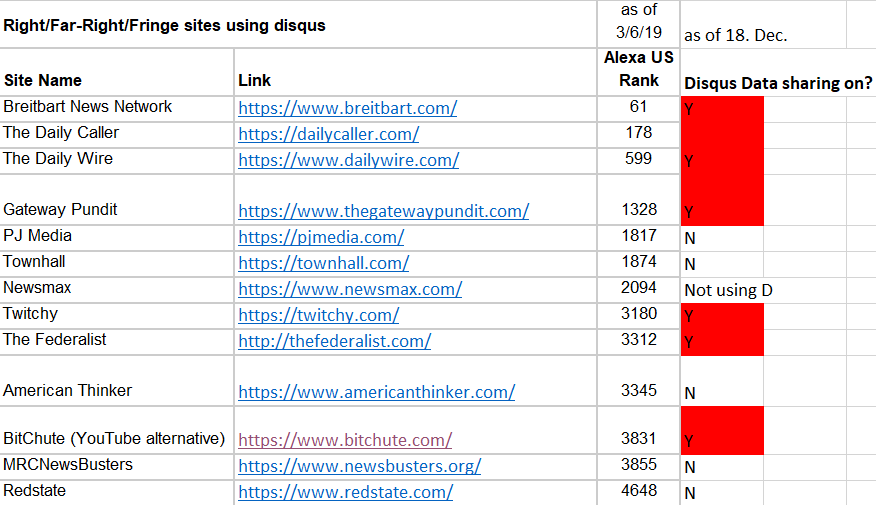
Task: Select the 'Redstate' site name cell
Action: tap(117, 493)
